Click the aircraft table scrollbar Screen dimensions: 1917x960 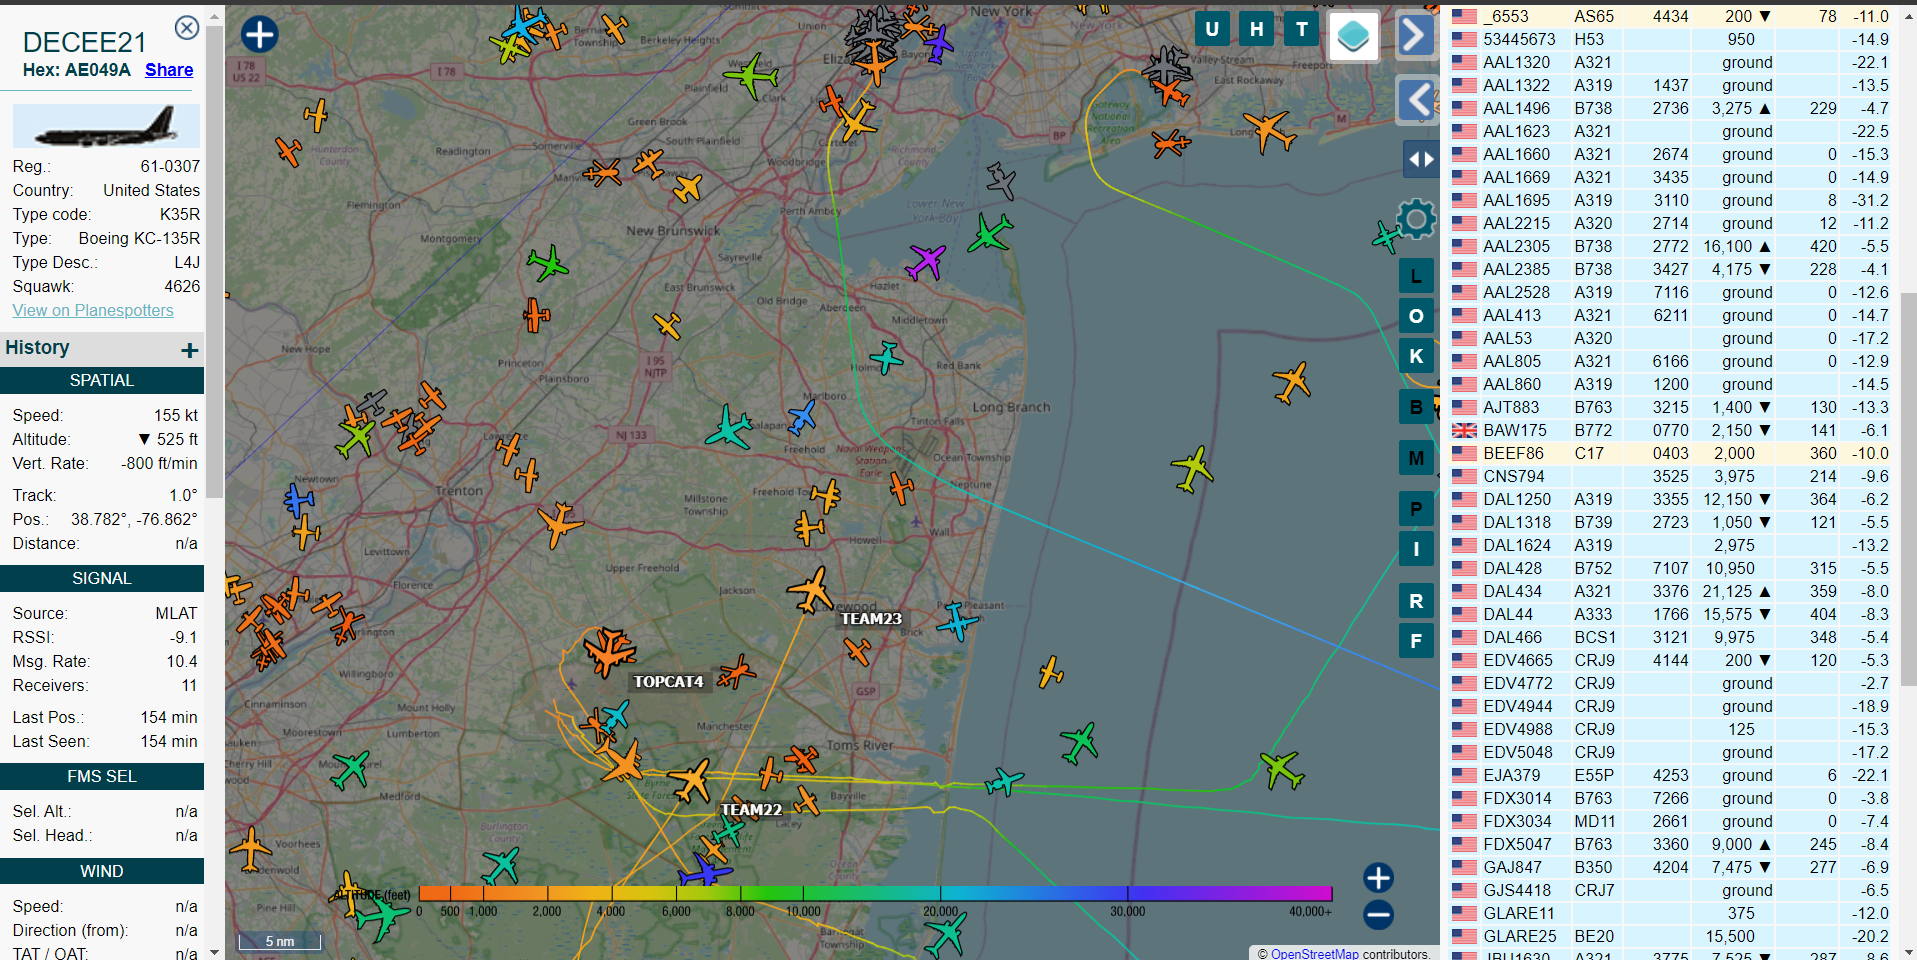coord(1908,490)
